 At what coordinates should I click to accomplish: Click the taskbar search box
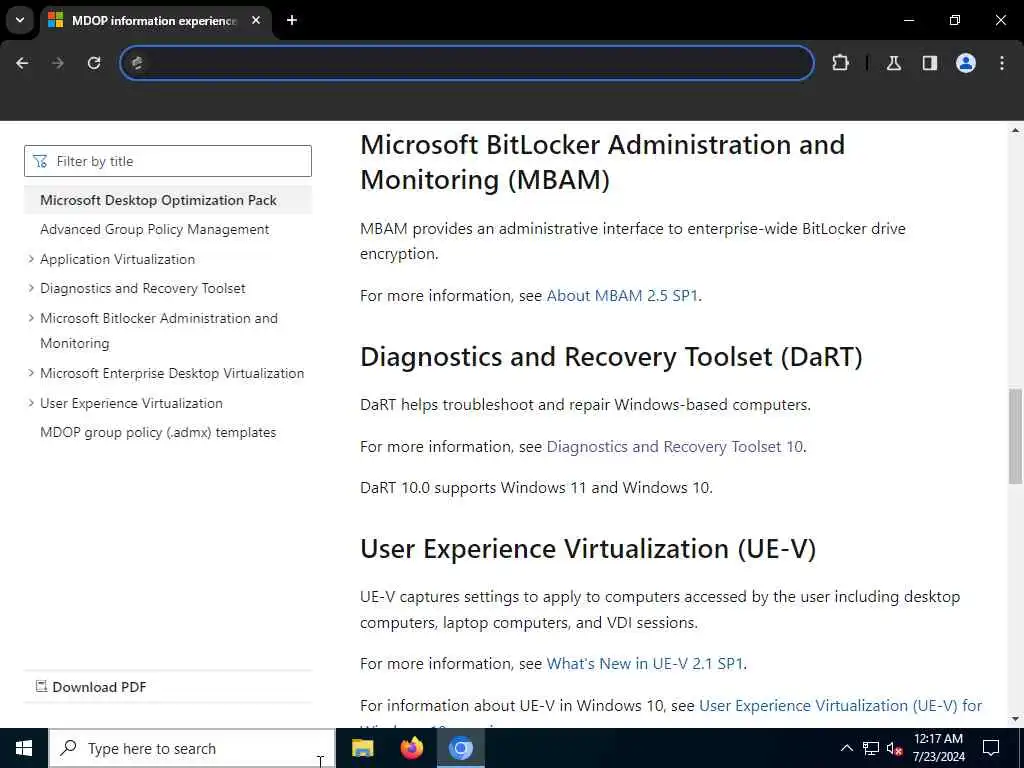(x=192, y=748)
